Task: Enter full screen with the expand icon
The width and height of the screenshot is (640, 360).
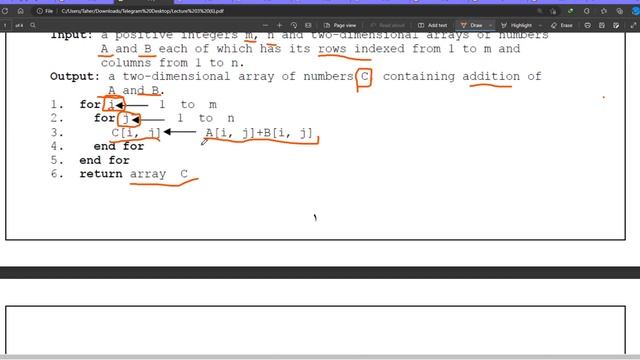Action: tap(633, 25)
